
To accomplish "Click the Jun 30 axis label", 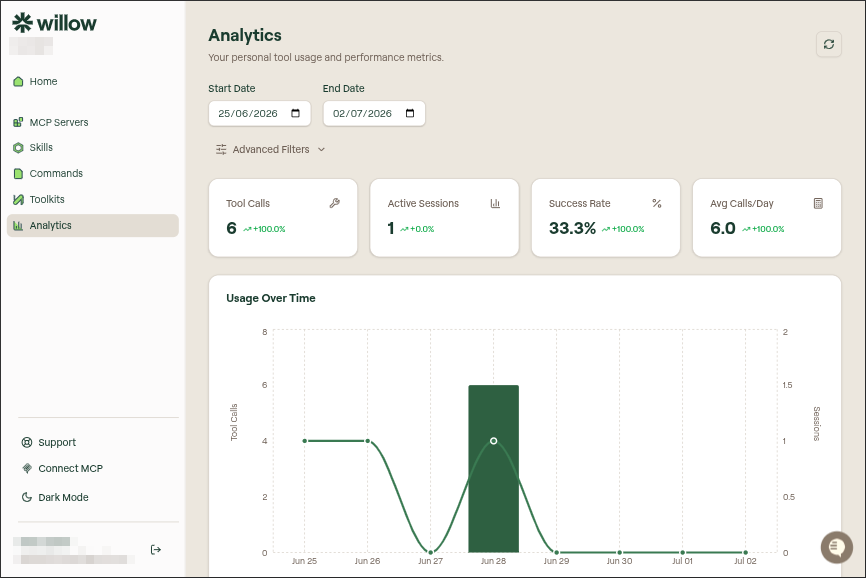I will pos(619,561).
